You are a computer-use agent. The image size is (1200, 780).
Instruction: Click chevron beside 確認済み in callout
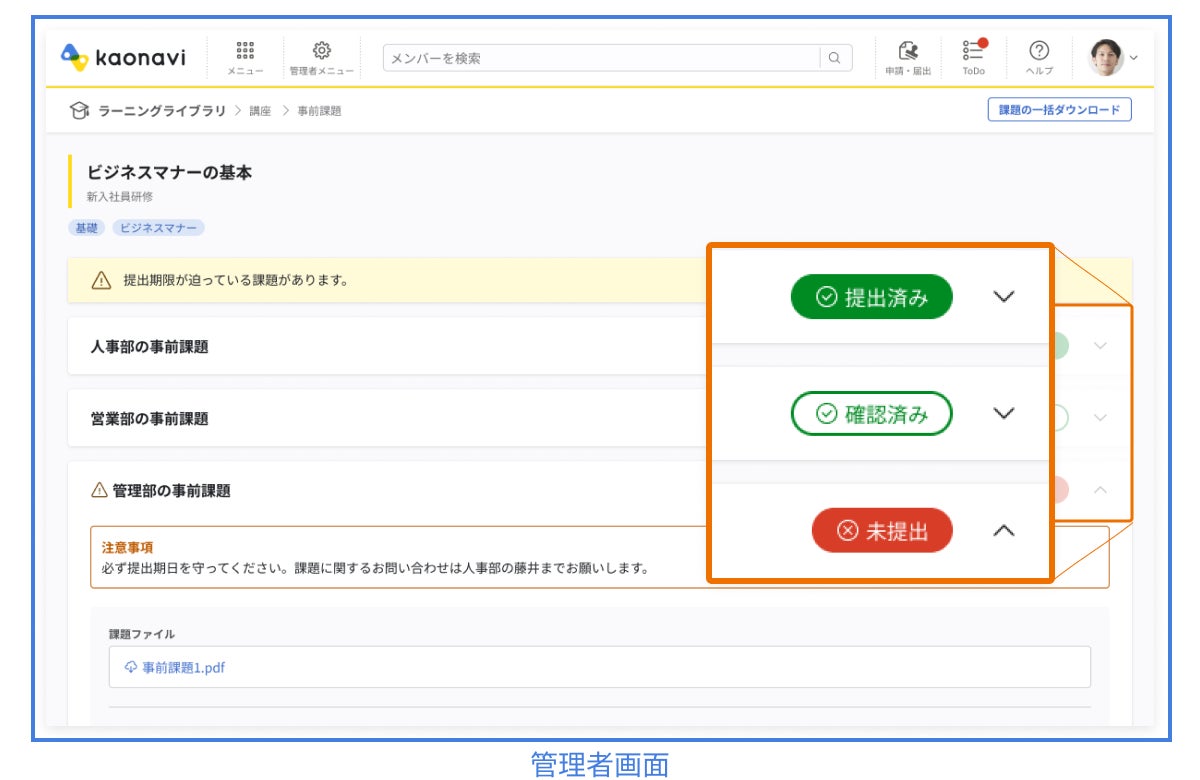(1004, 414)
